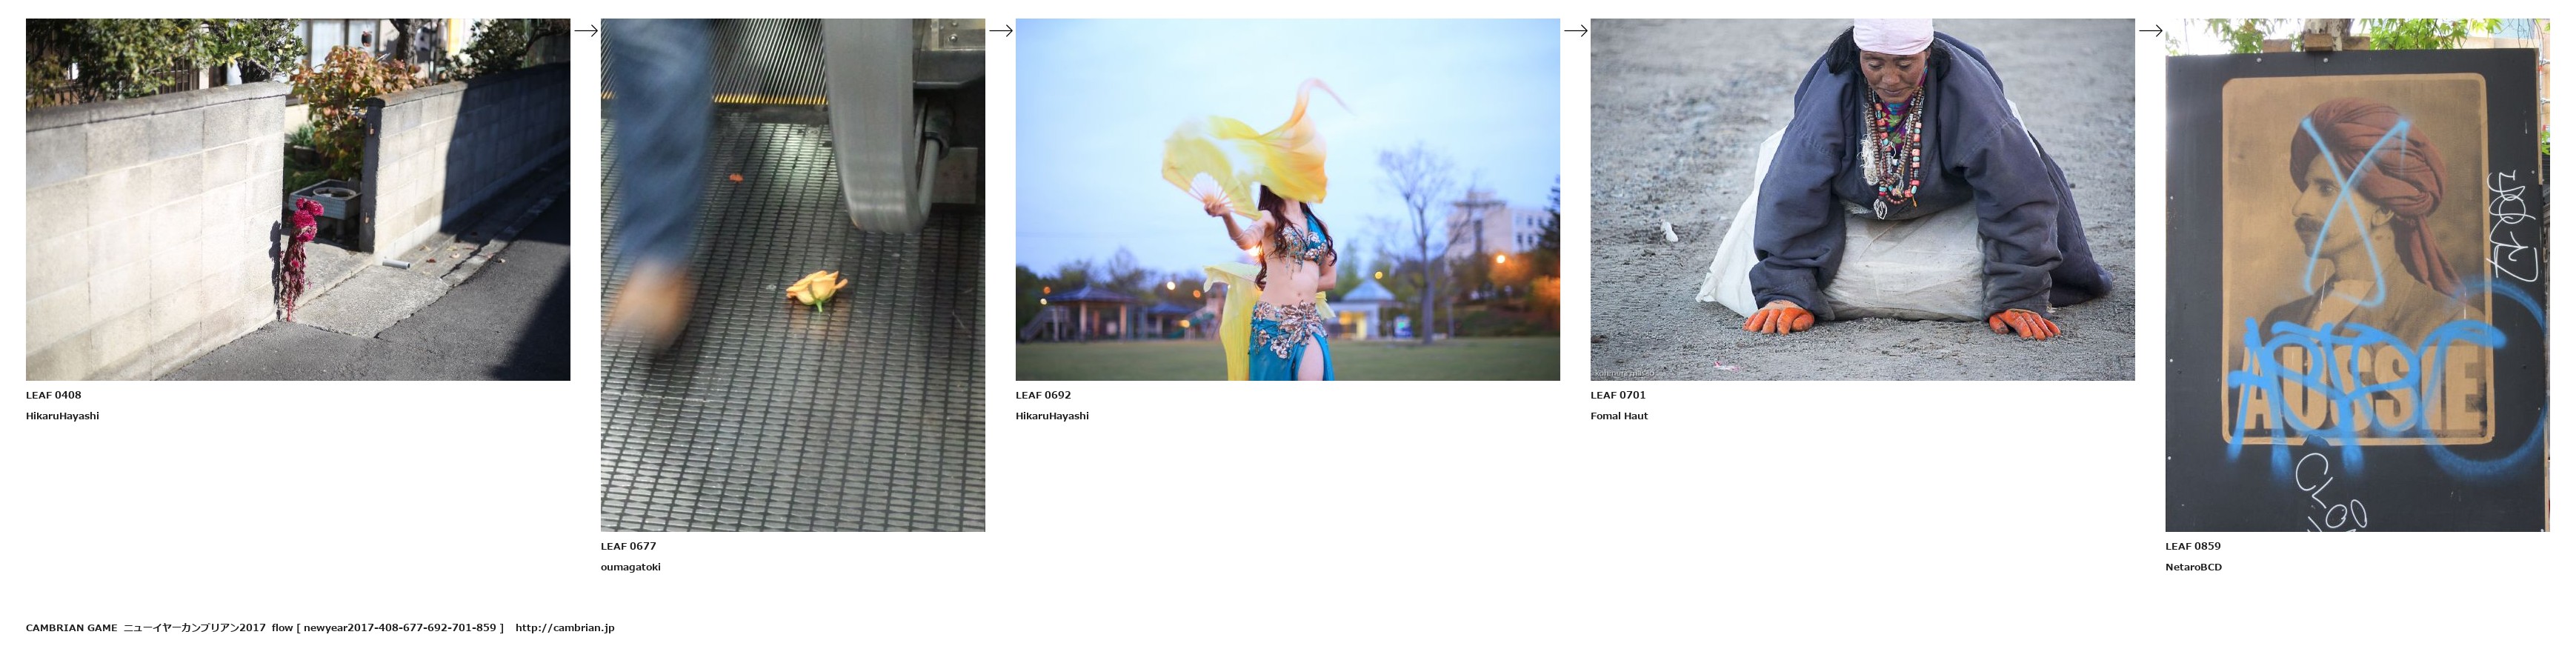Click the LEAF 0692 label
Image resolution: width=2576 pixels, height=646 pixels.
point(1043,395)
